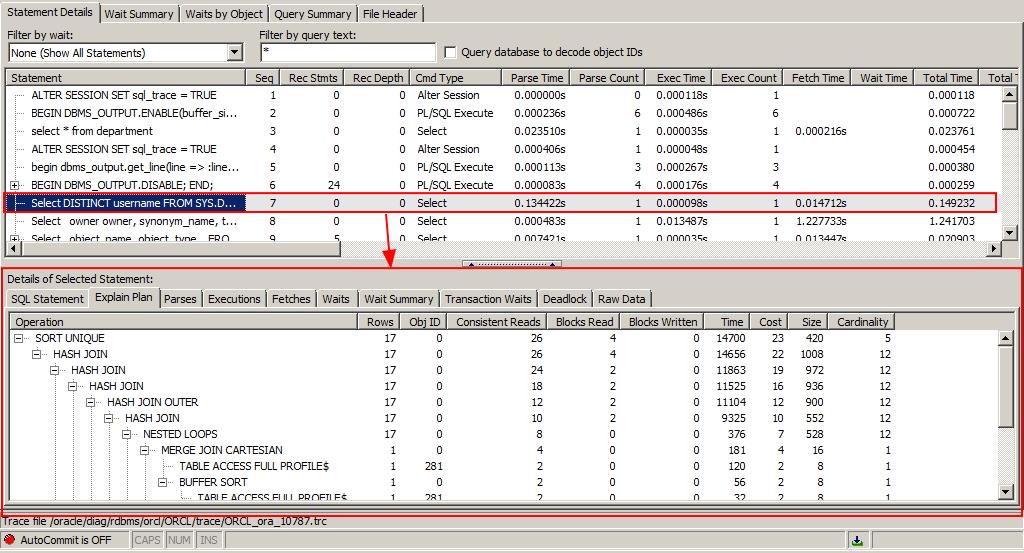Select the 'select * from department' statement
1024x553 pixels.
pos(92,131)
